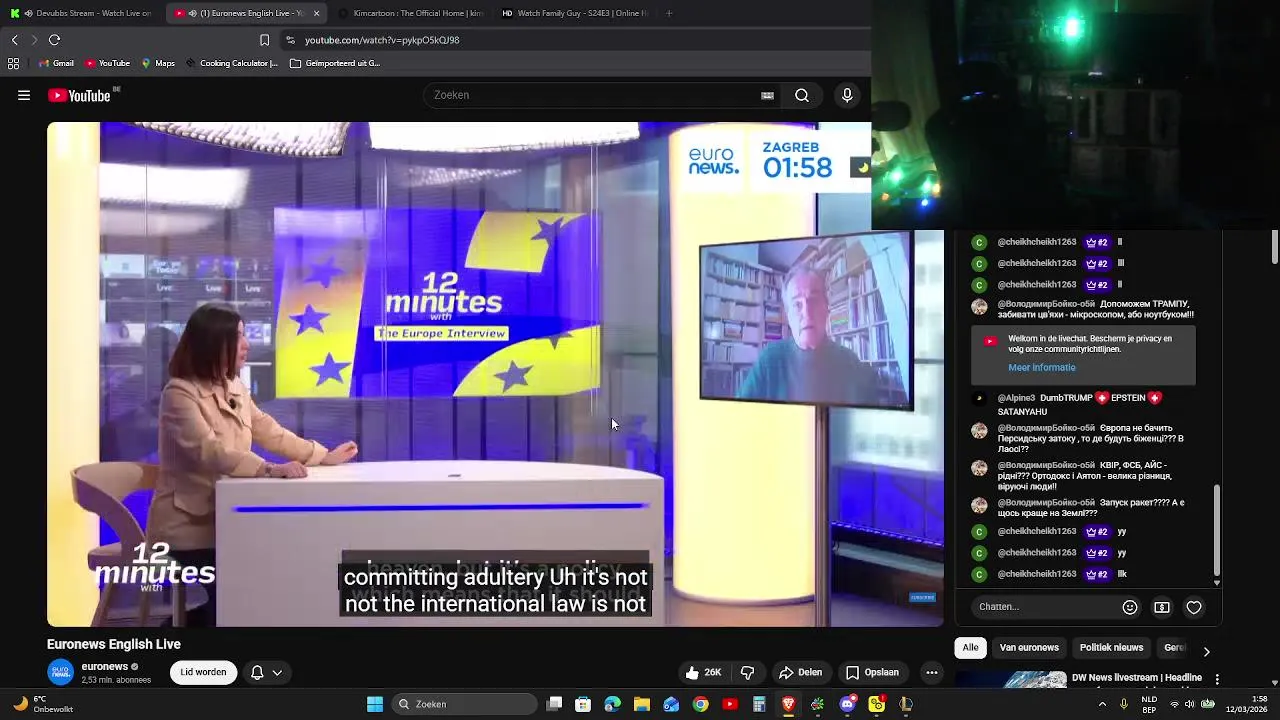Screen dimensions: 1280x720
Task: Open the on-screen keyboard icon in search box
Action: point(767,95)
